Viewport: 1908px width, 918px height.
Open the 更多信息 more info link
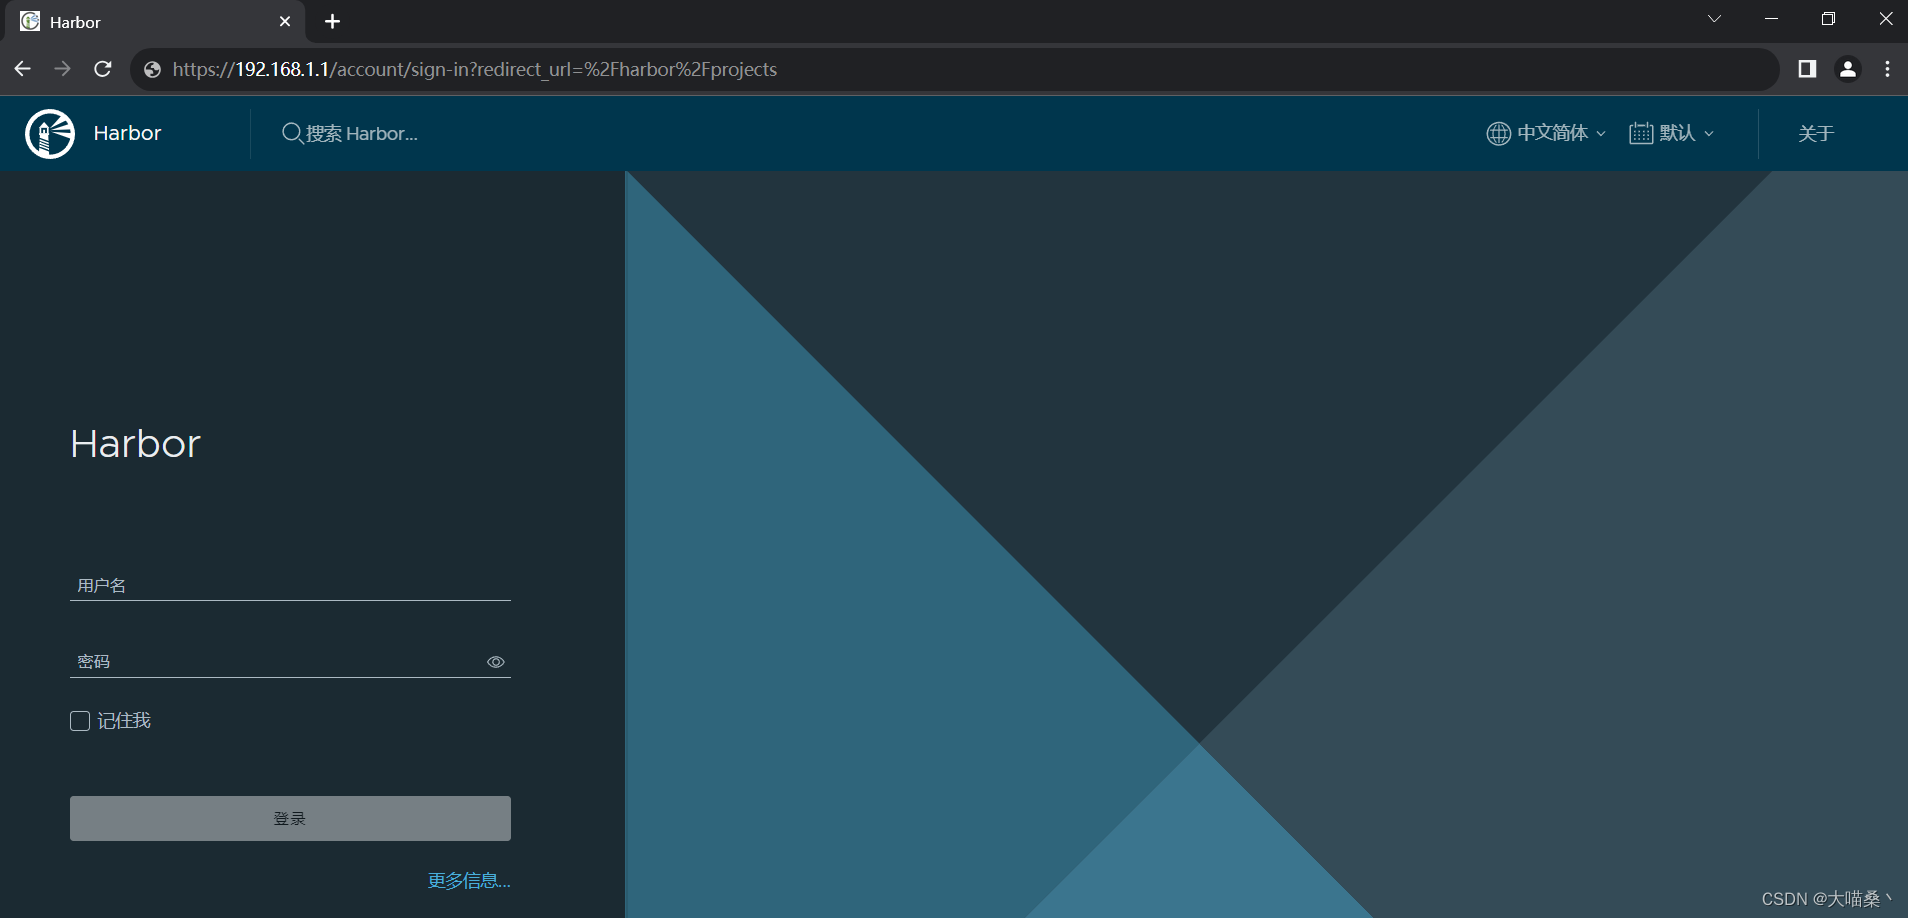coord(469,881)
